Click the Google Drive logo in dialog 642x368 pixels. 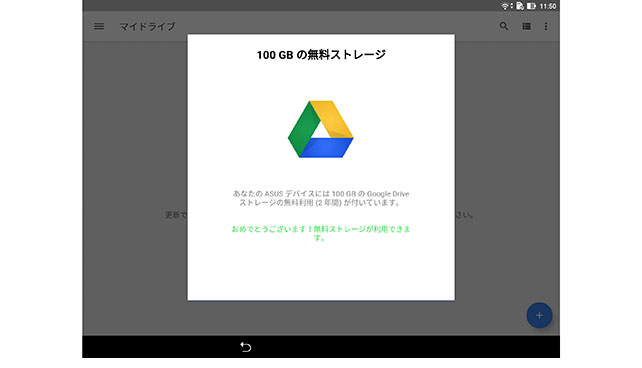[321, 129]
